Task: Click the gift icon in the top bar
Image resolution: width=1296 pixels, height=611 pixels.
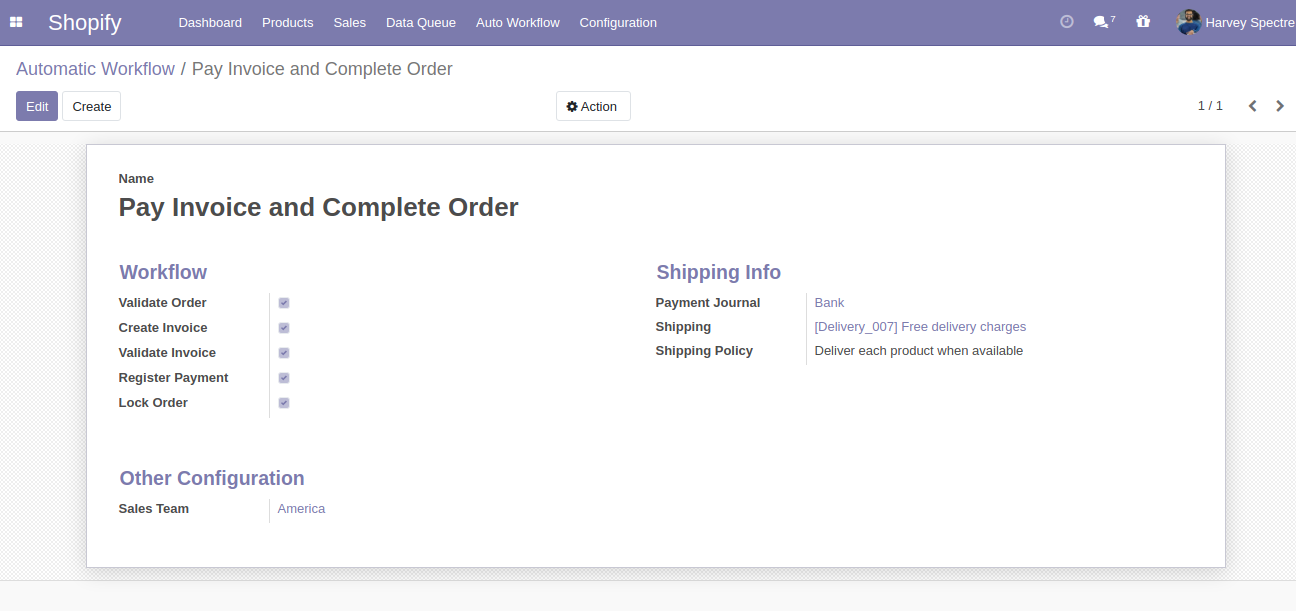Action: pyautogui.click(x=1143, y=22)
